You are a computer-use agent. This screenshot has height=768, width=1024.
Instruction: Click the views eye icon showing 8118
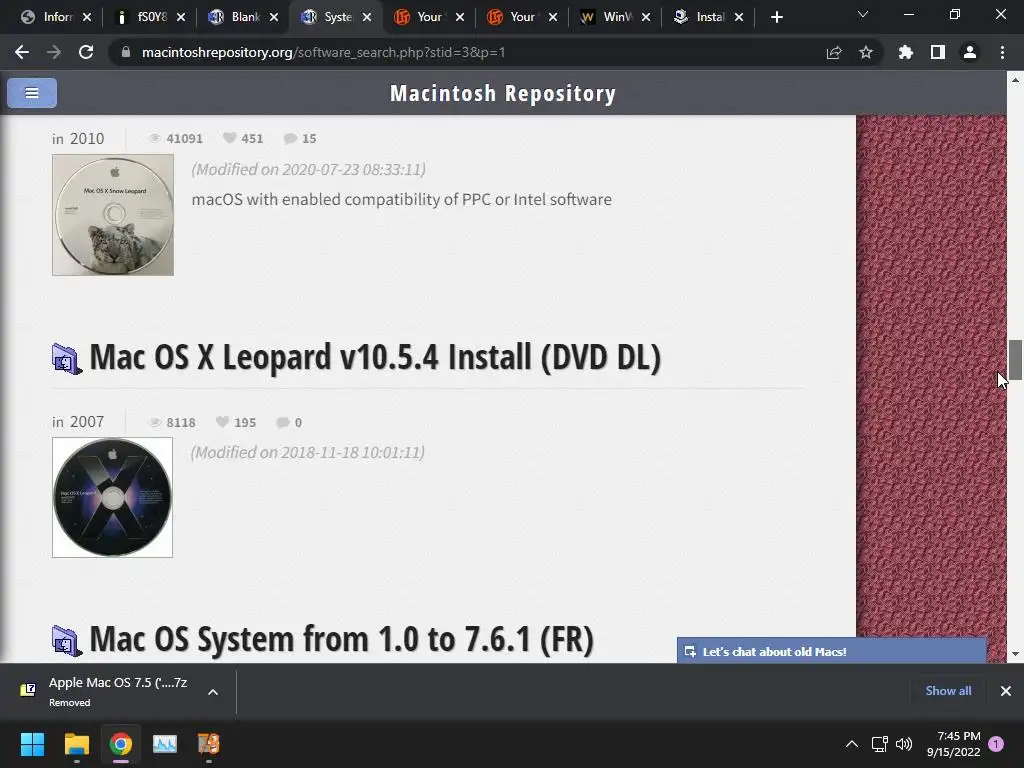click(155, 423)
